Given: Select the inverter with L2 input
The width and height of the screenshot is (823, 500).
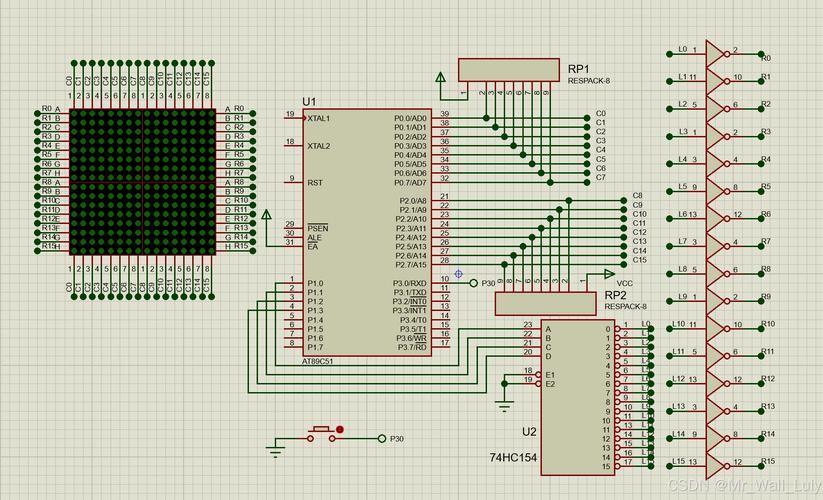Looking at the screenshot, I should point(717,109).
